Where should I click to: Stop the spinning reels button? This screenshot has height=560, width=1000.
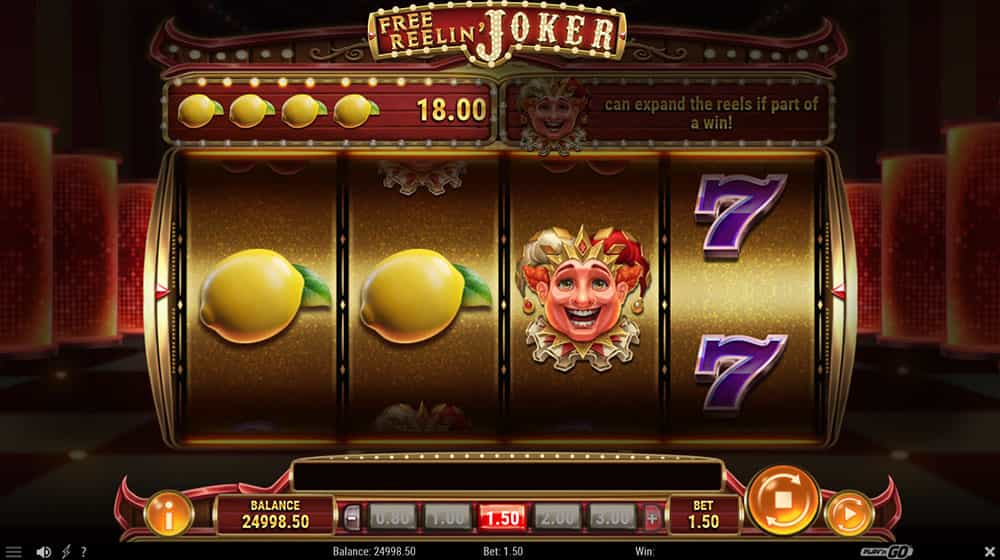(783, 500)
